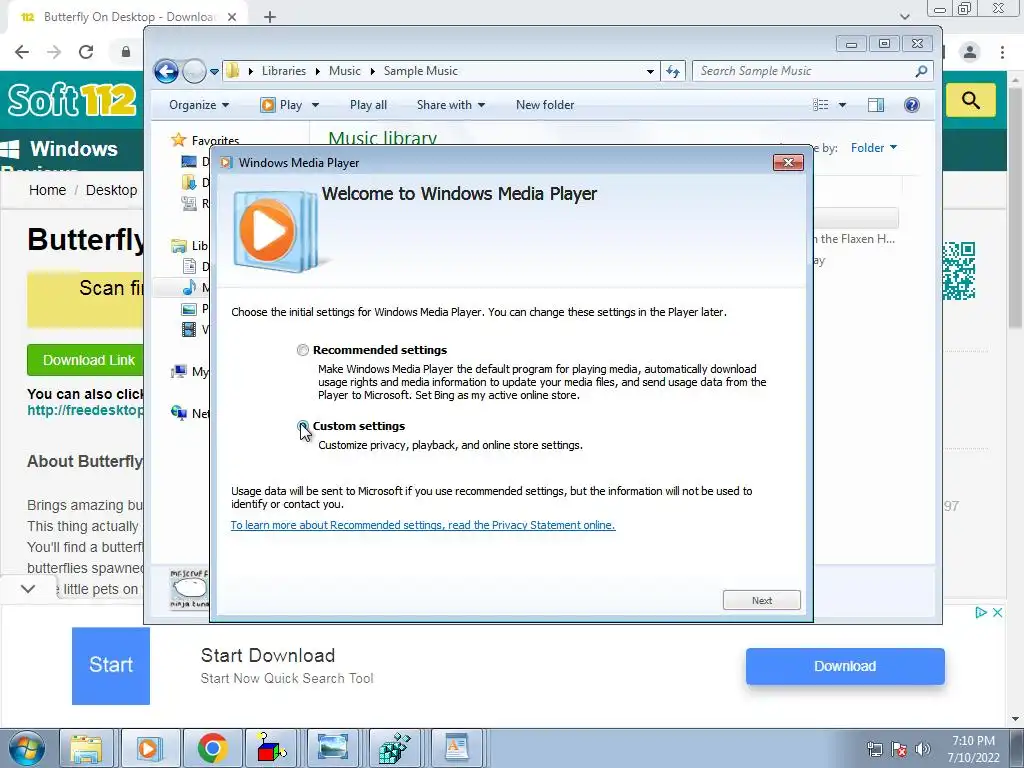Click Desktop in the page breadcrumb

click(x=112, y=190)
